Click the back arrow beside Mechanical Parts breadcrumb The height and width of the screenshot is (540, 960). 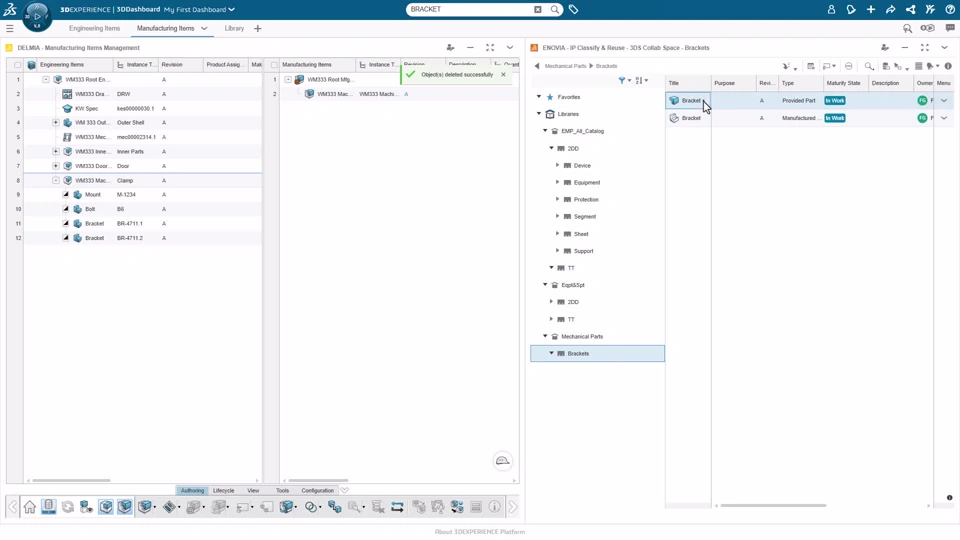(537, 66)
